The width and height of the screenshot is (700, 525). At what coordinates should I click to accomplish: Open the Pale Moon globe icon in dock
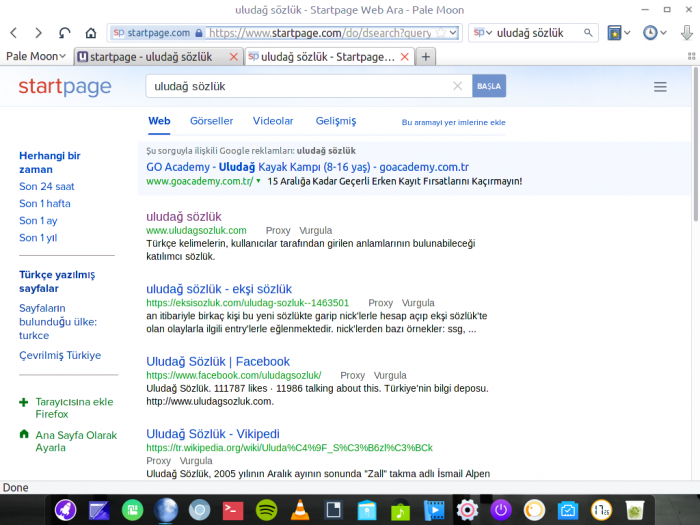(x=166, y=510)
